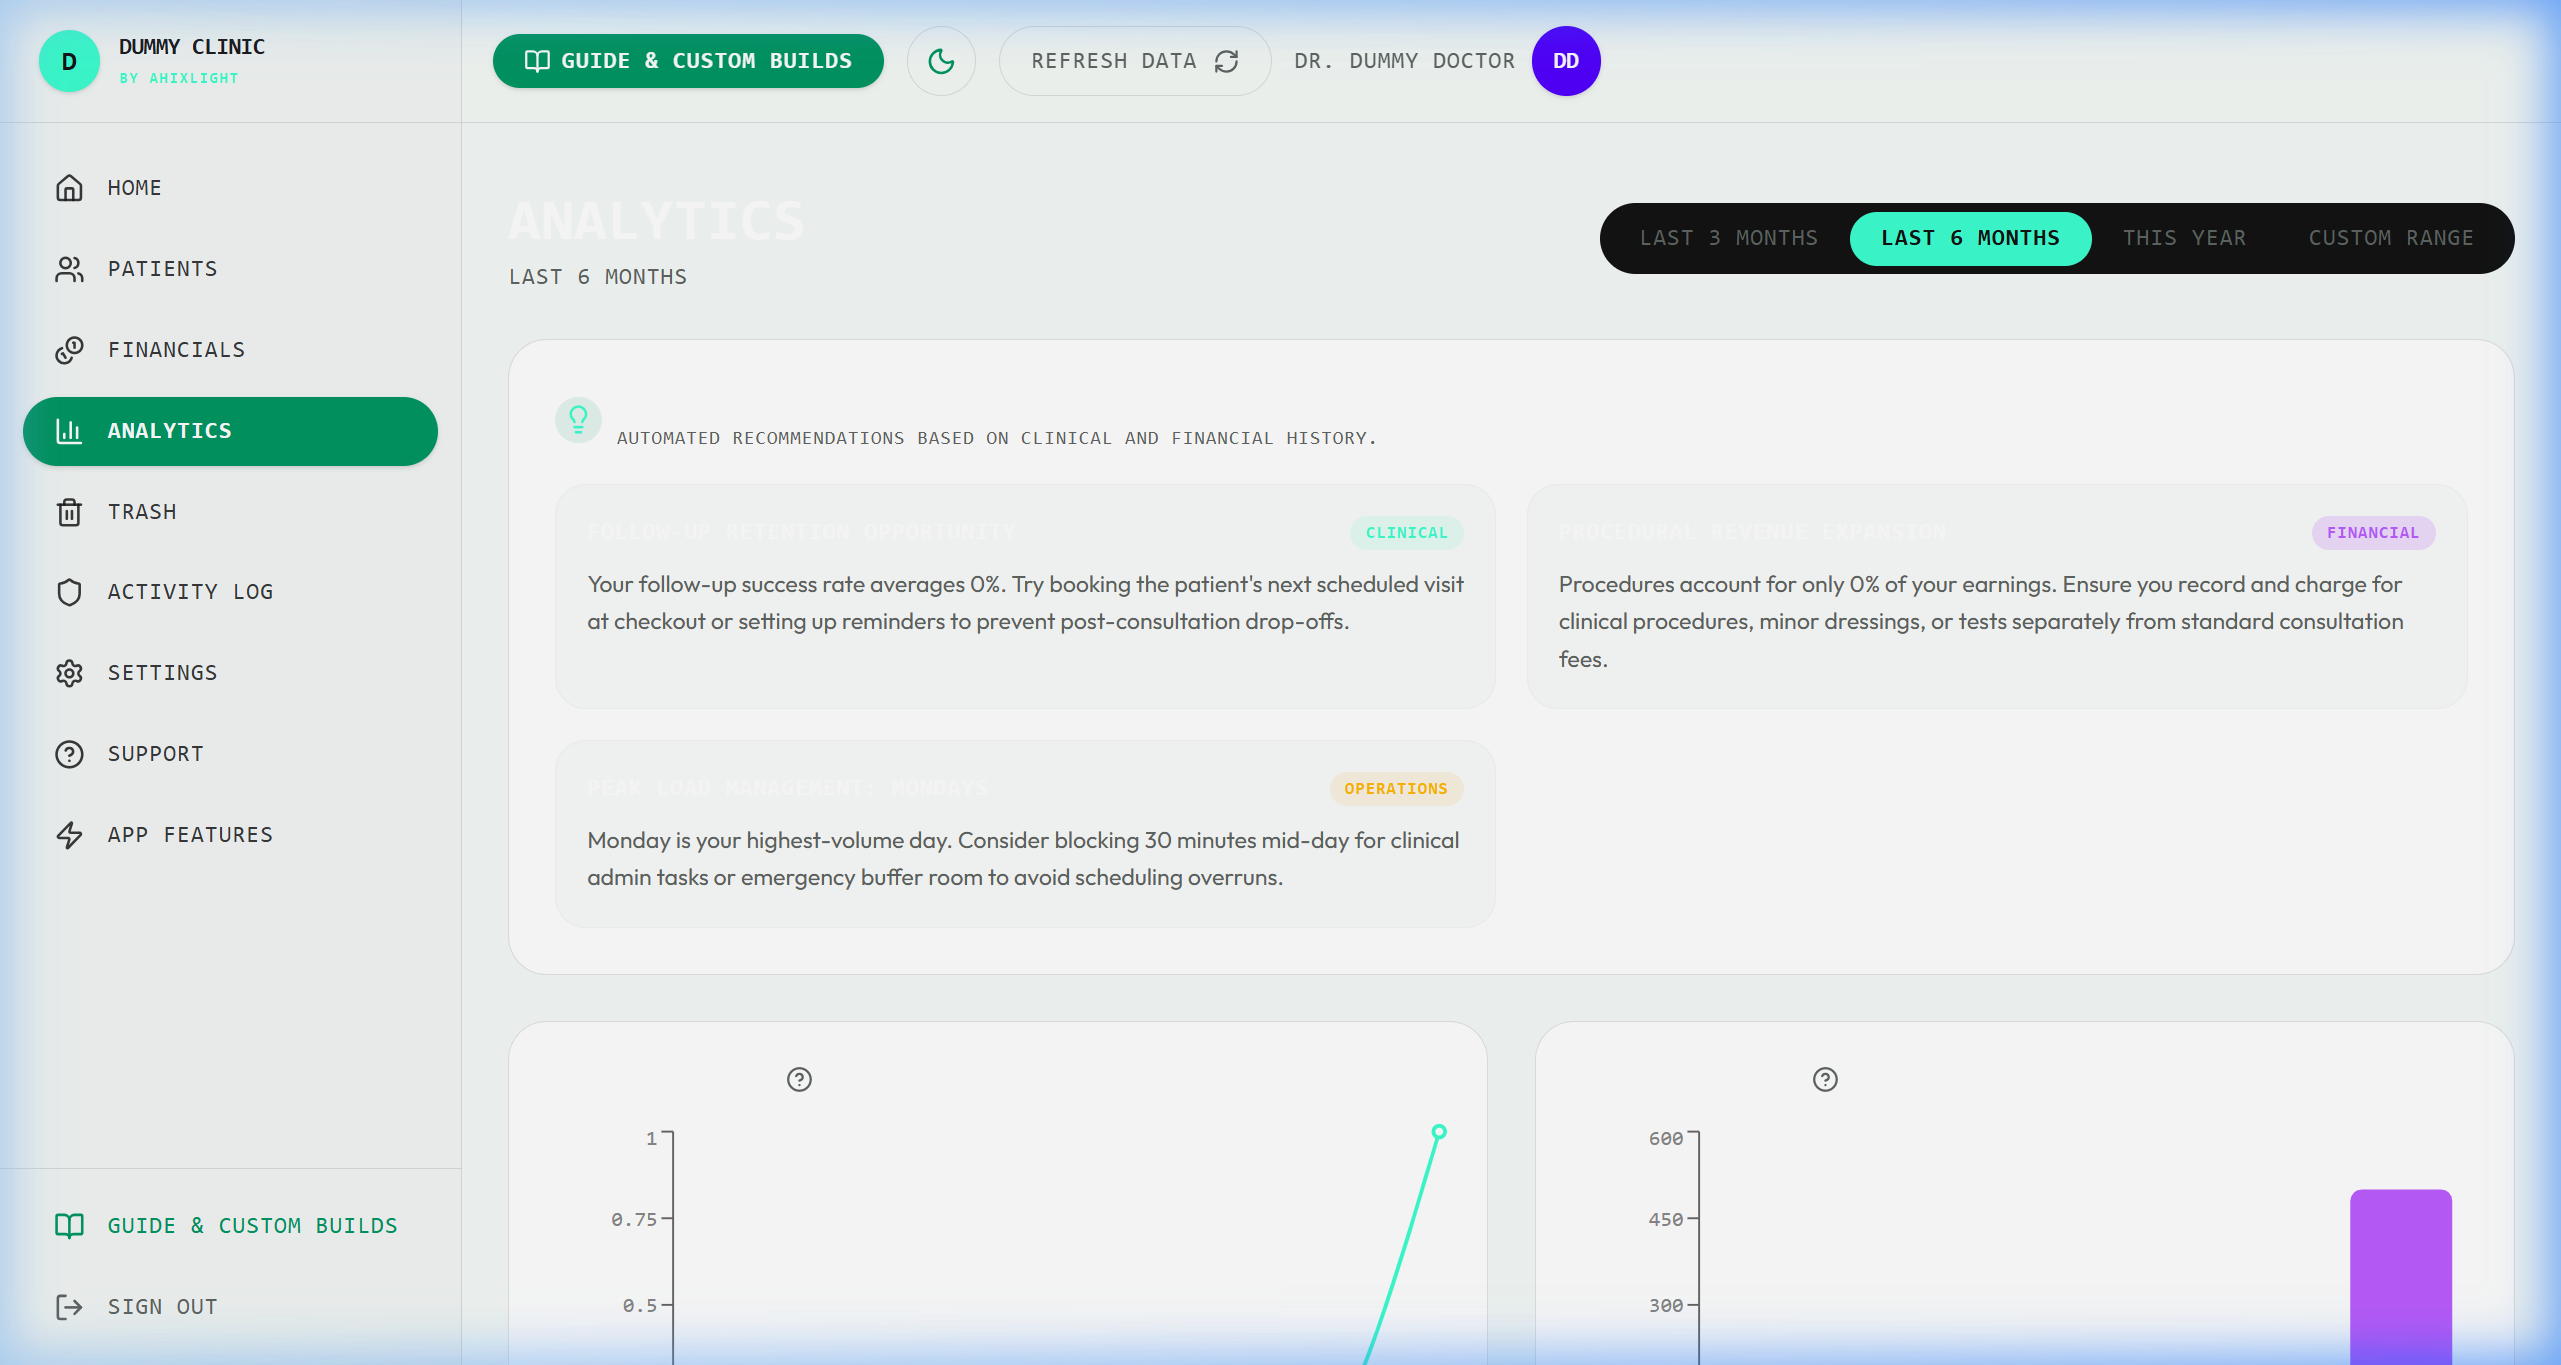Click the Activity Log shield icon

pyautogui.click(x=69, y=592)
